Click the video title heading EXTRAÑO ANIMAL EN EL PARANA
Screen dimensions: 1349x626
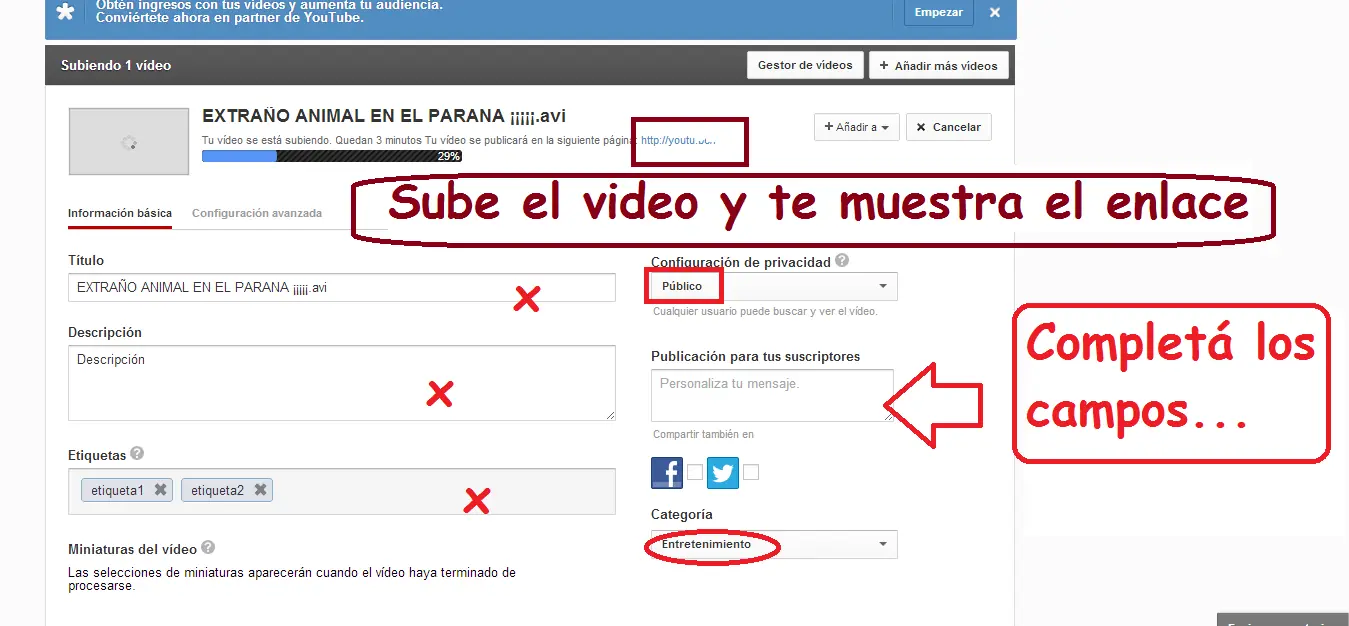[384, 116]
